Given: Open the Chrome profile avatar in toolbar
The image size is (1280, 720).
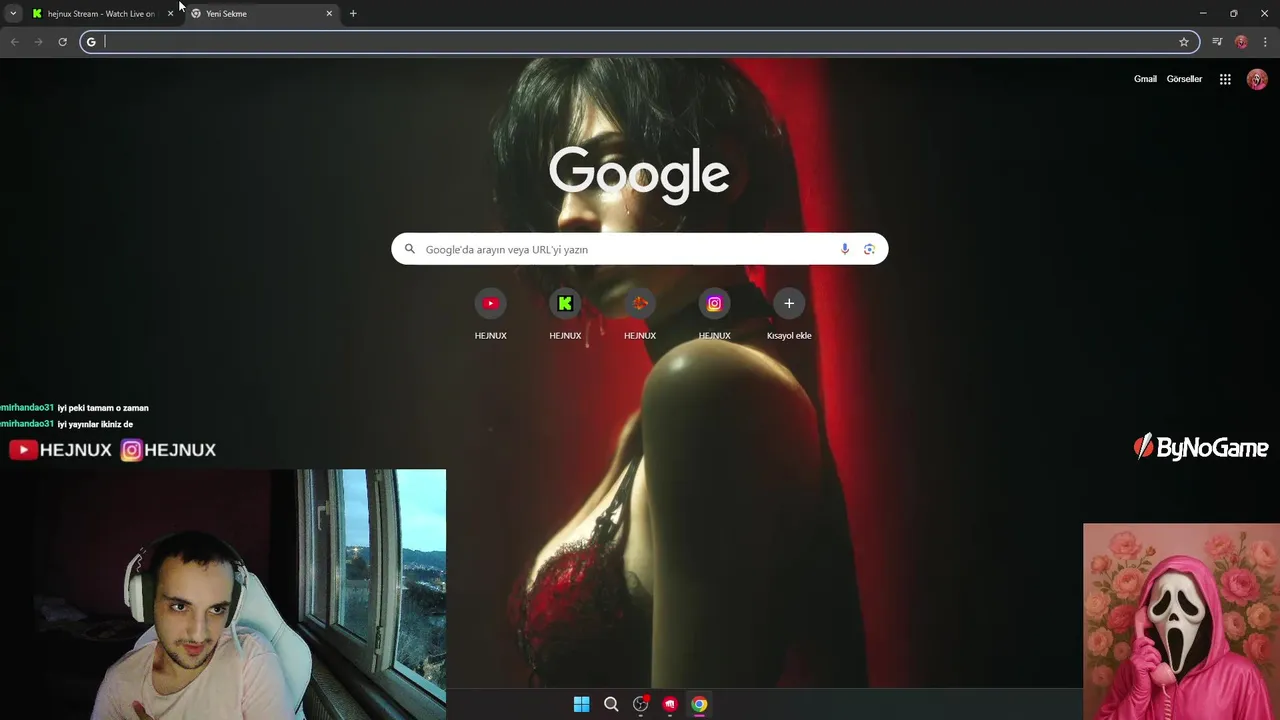Looking at the screenshot, I should [x=1241, y=42].
